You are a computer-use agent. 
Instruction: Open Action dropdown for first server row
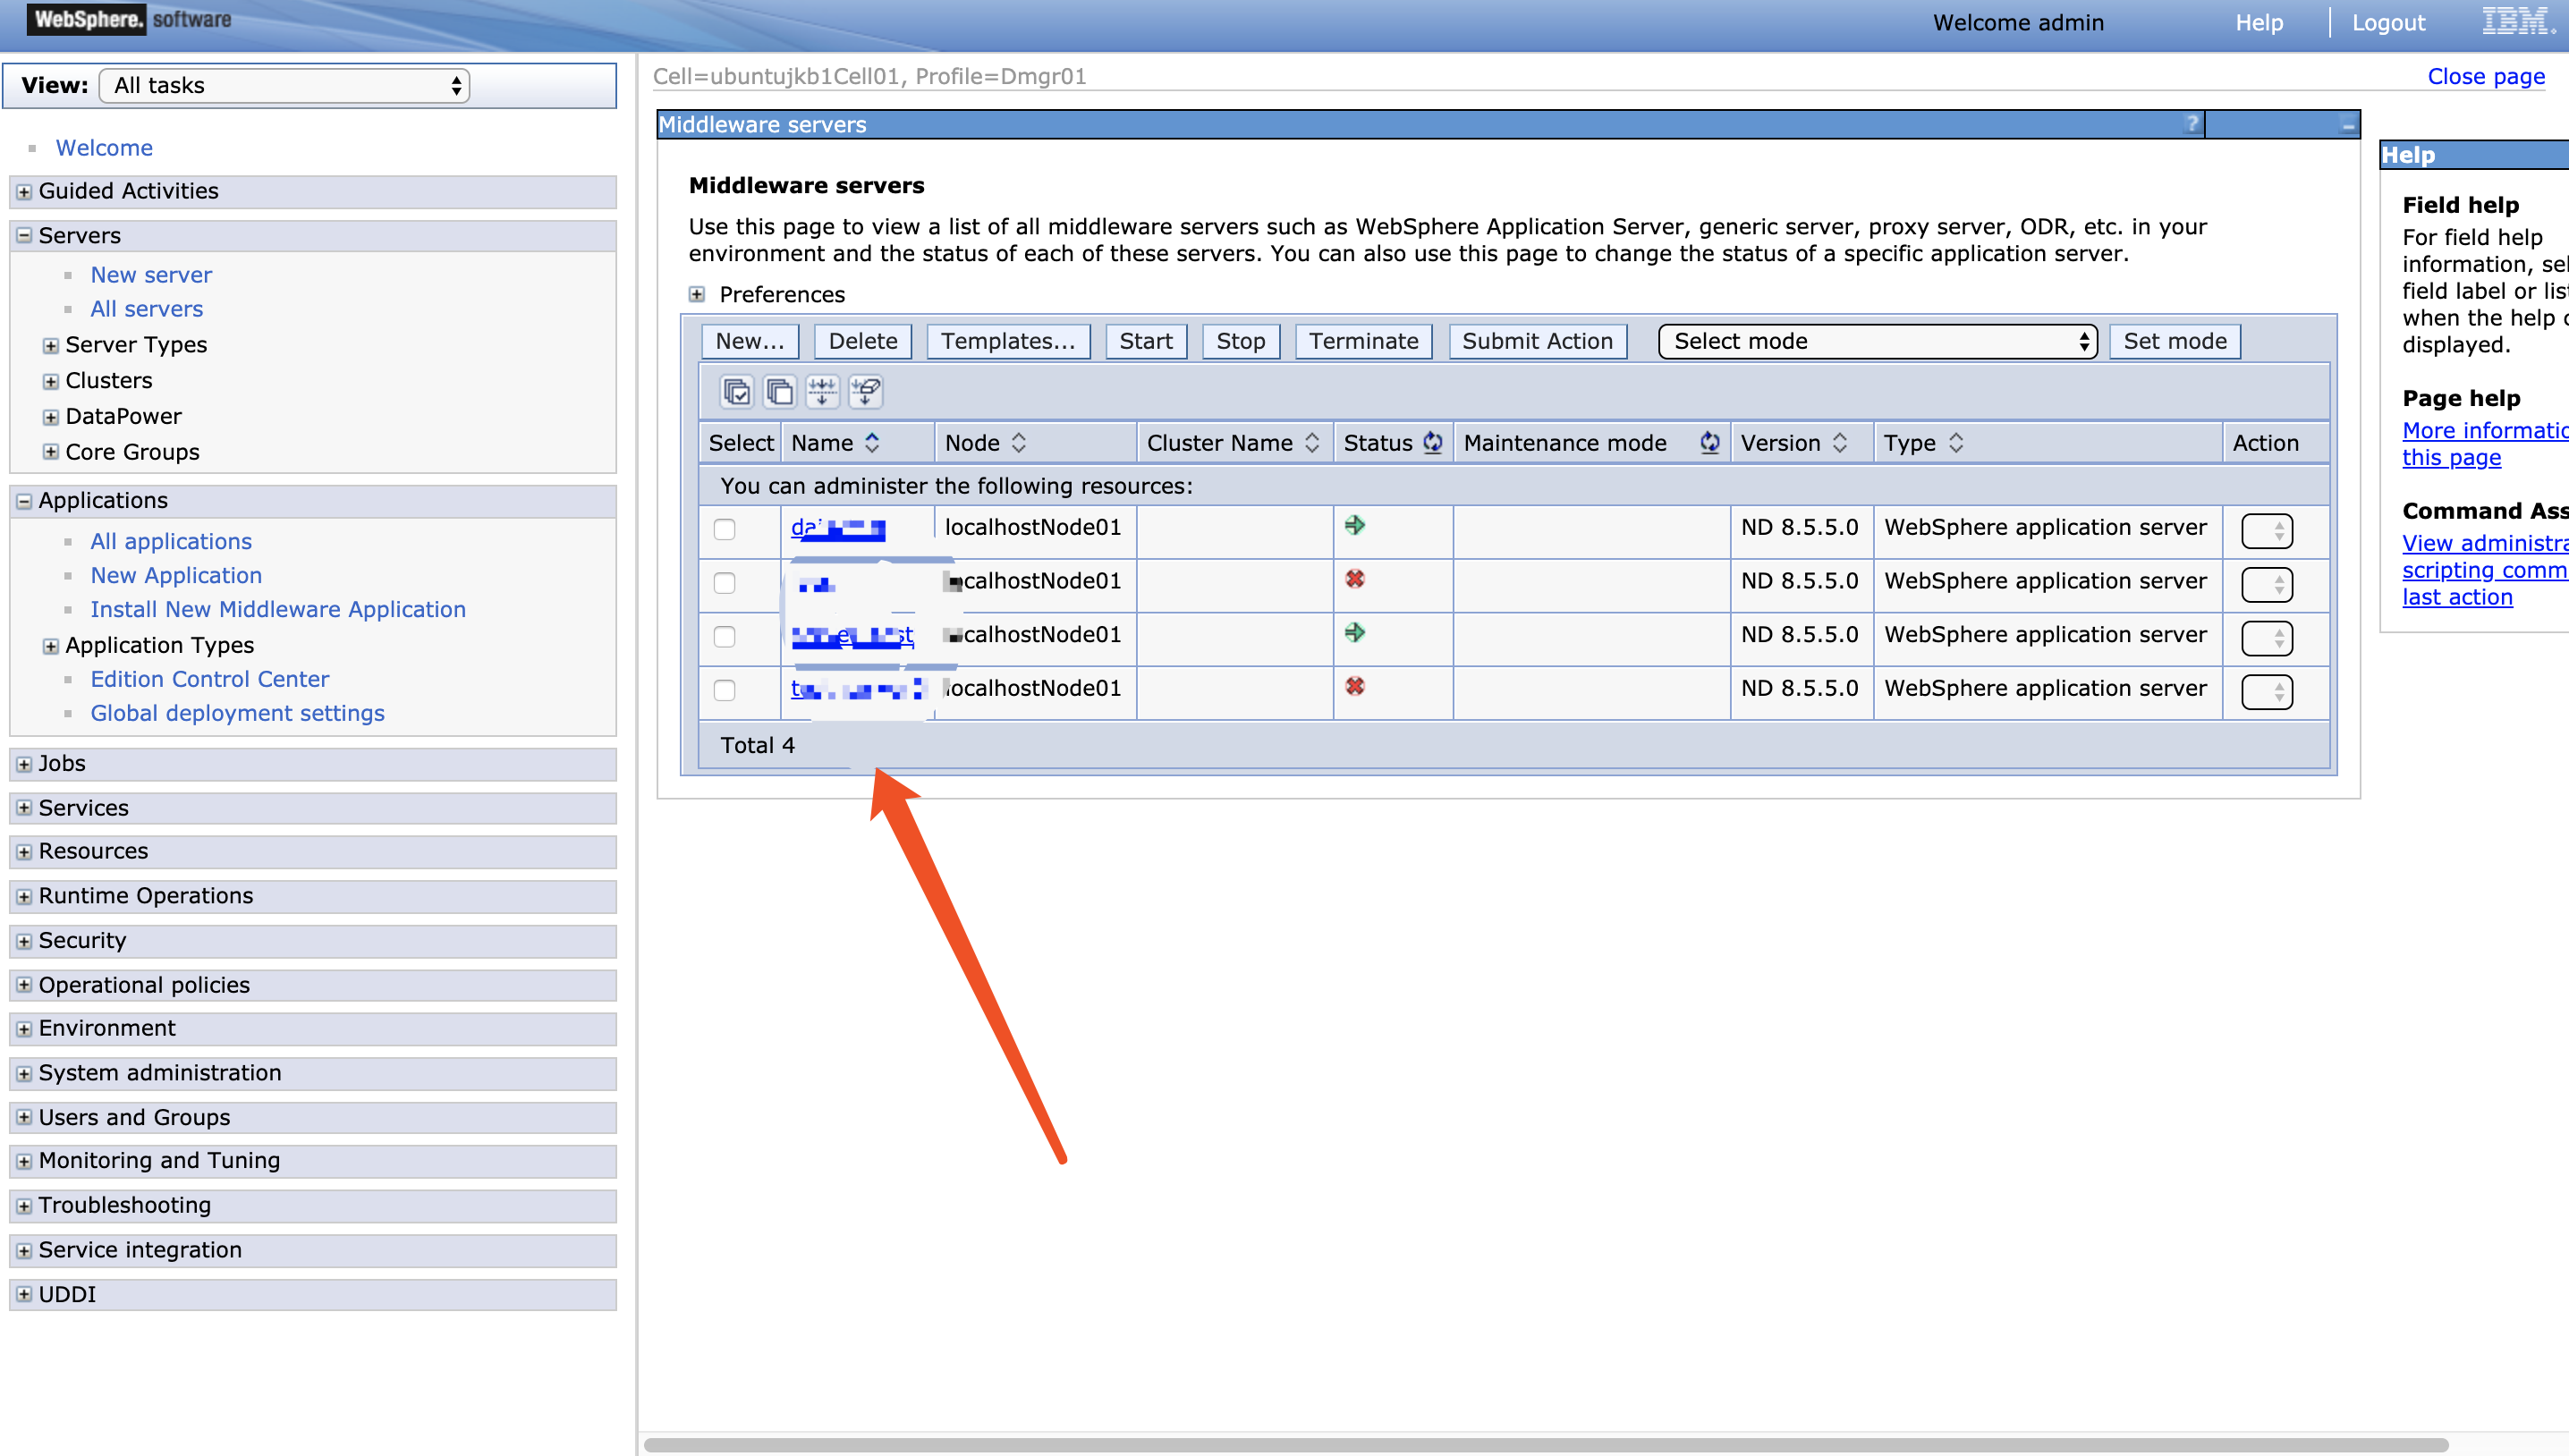[2266, 531]
